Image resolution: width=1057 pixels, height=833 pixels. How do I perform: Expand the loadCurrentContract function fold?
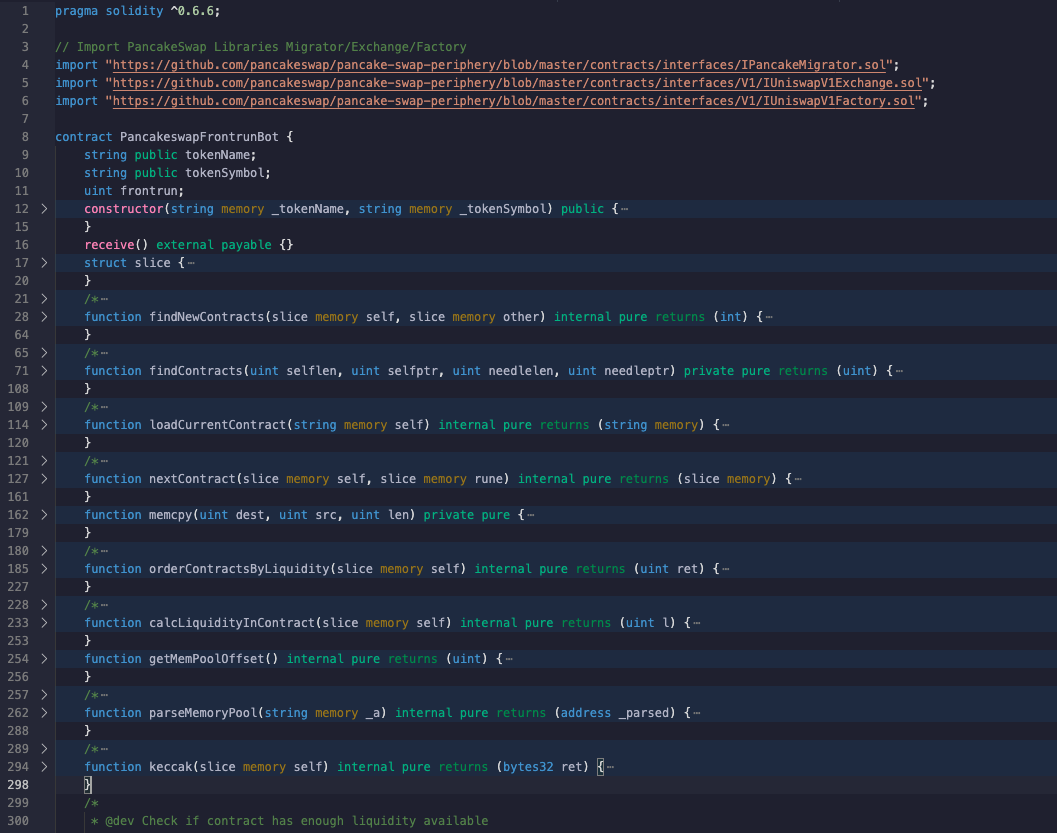(x=44, y=425)
